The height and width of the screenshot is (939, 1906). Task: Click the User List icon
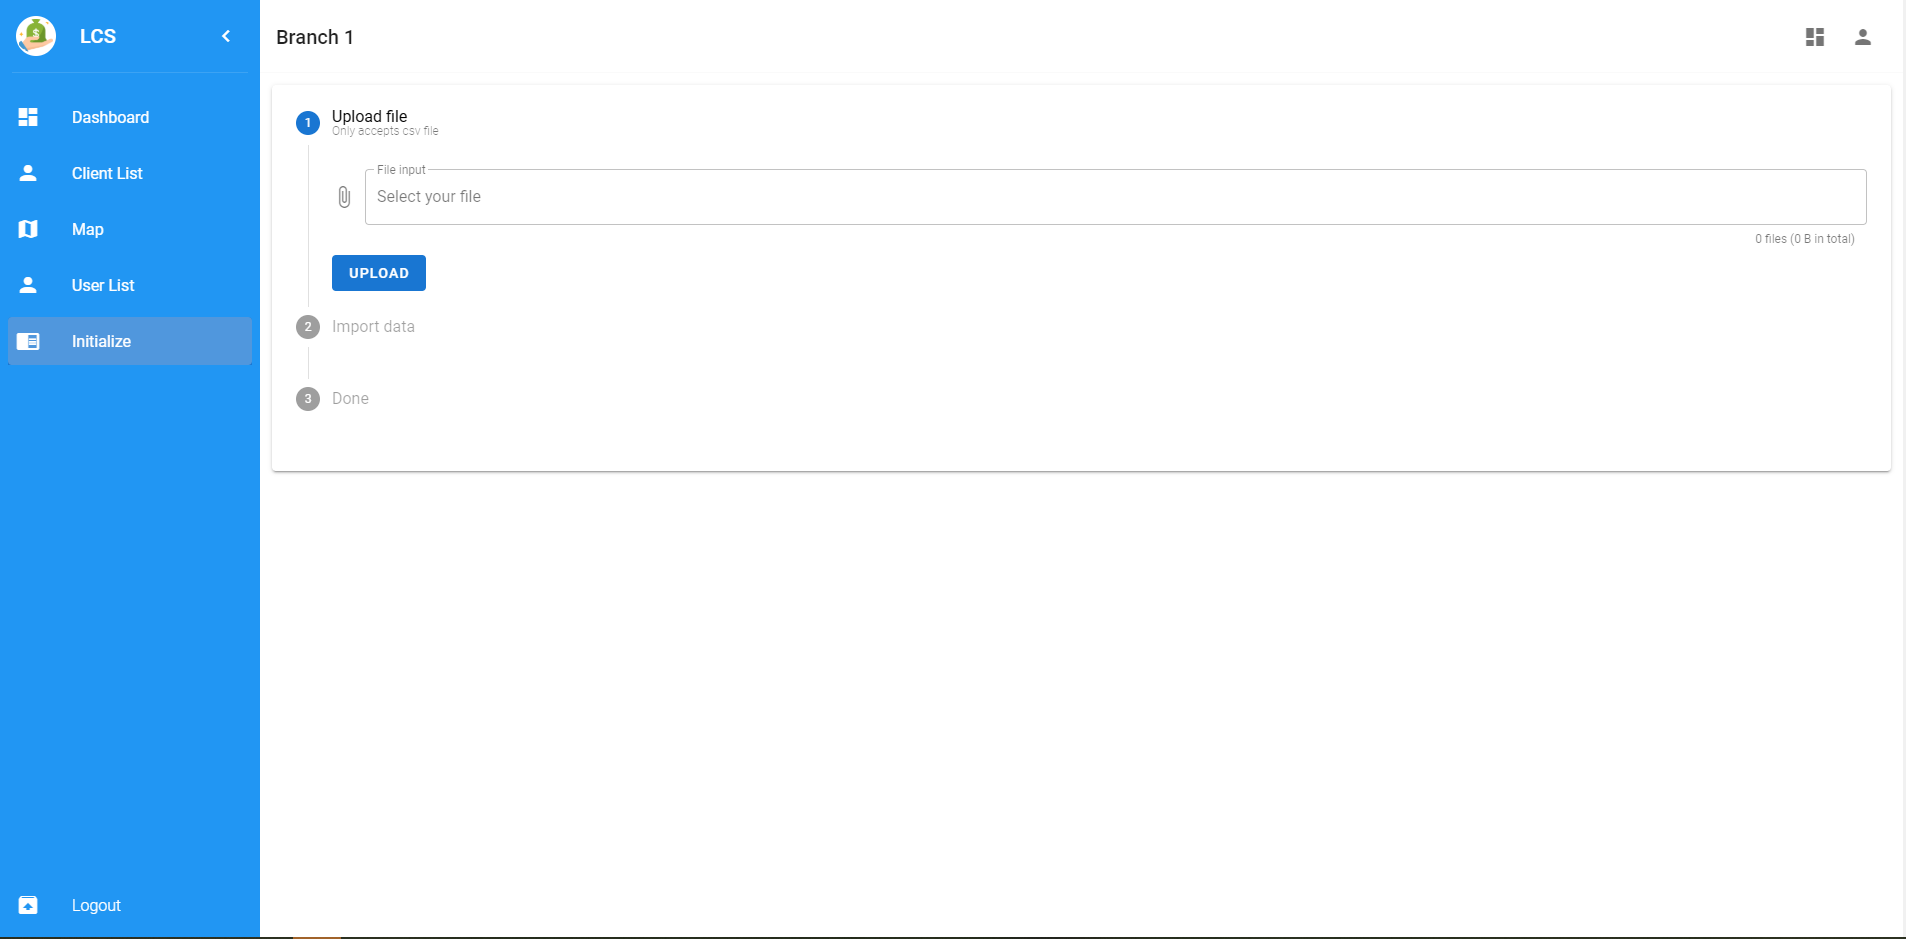coord(28,285)
